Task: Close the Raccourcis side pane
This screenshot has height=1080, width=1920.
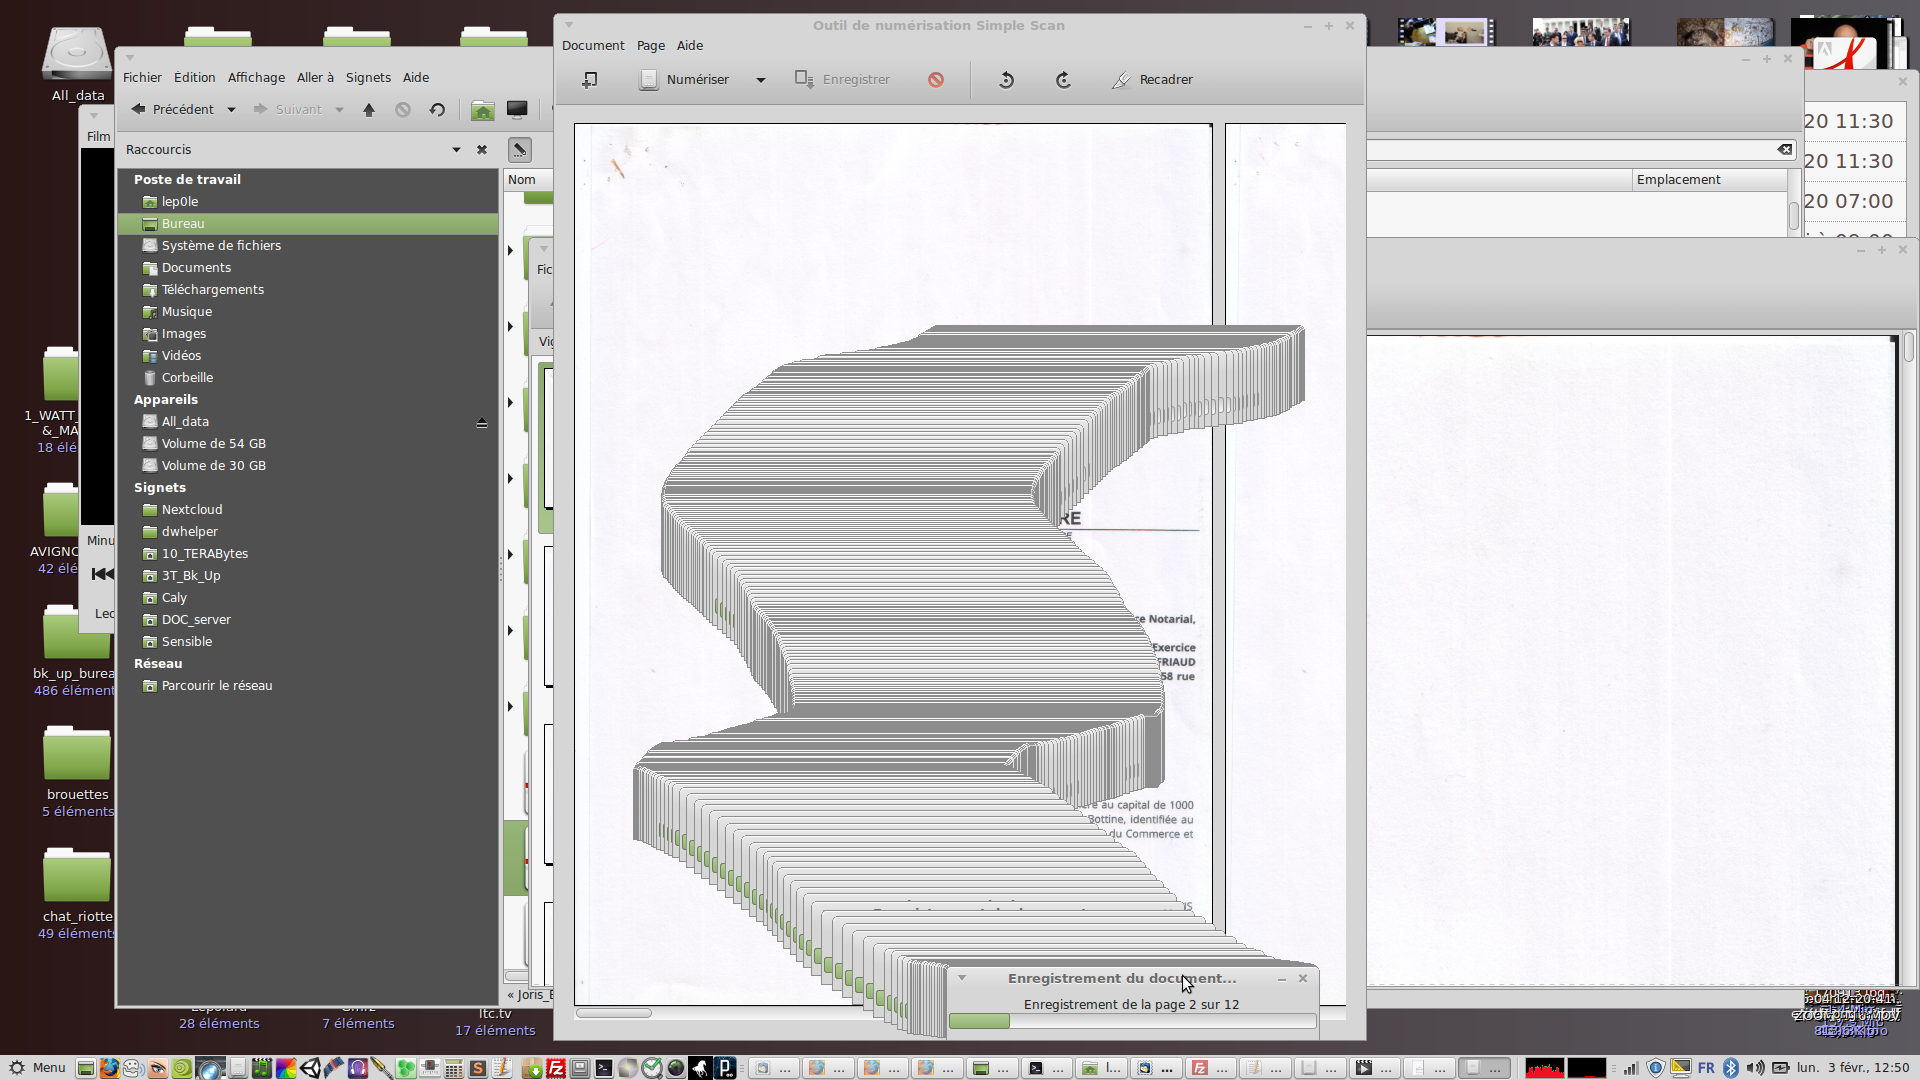Action: (482, 150)
